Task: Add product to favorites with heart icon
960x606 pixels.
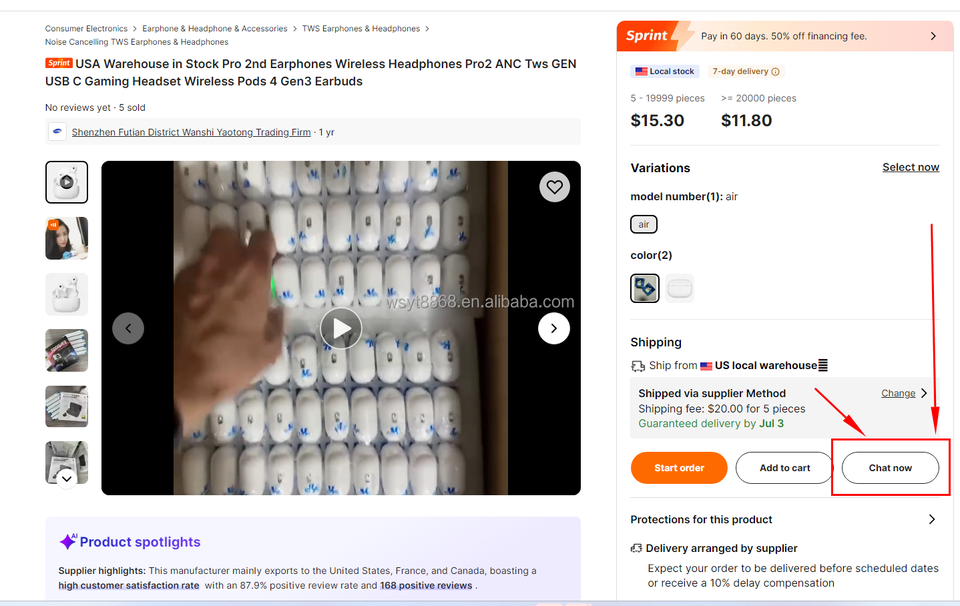Action: pos(554,187)
